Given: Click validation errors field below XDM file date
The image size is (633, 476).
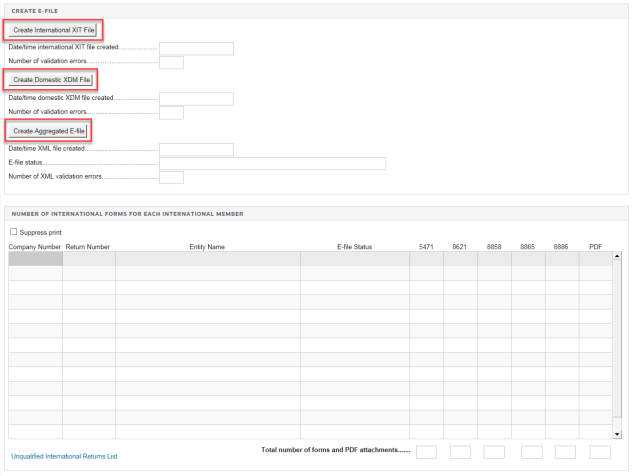Looking at the screenshot, I should [171, 112].
